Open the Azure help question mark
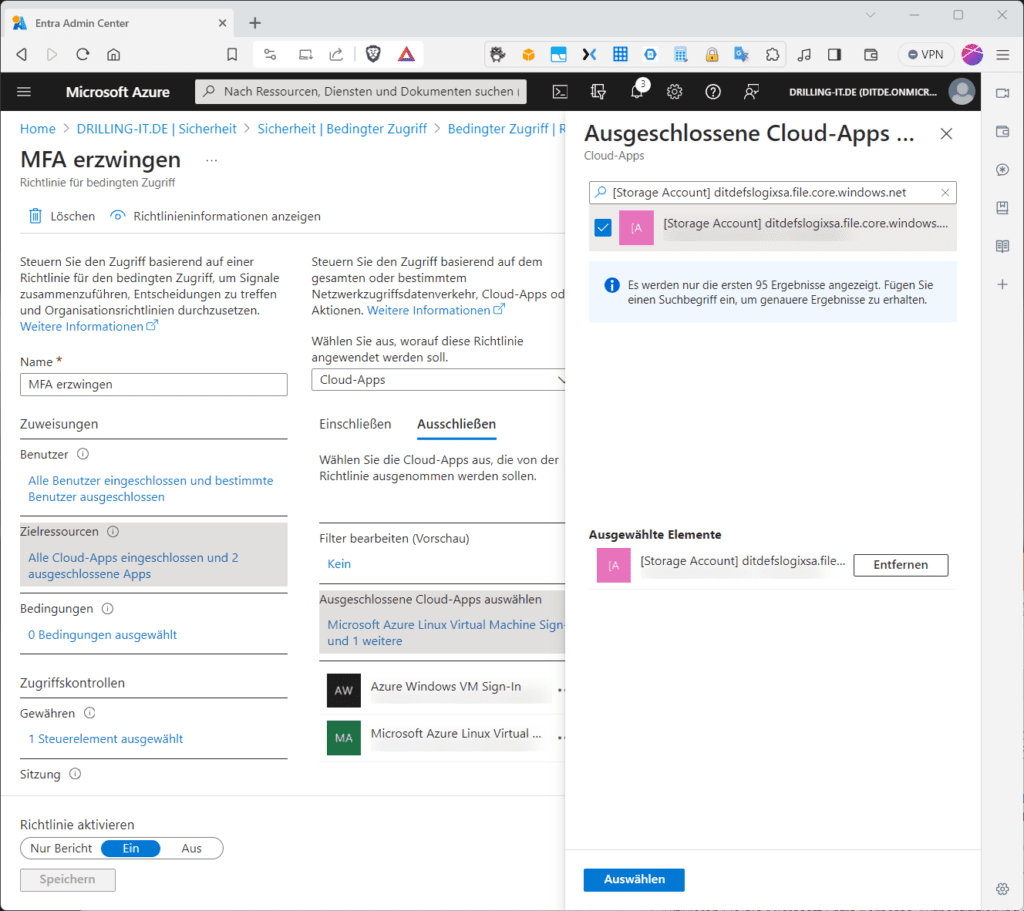The height and width of the screenshot is (911, 1024). 713,92
